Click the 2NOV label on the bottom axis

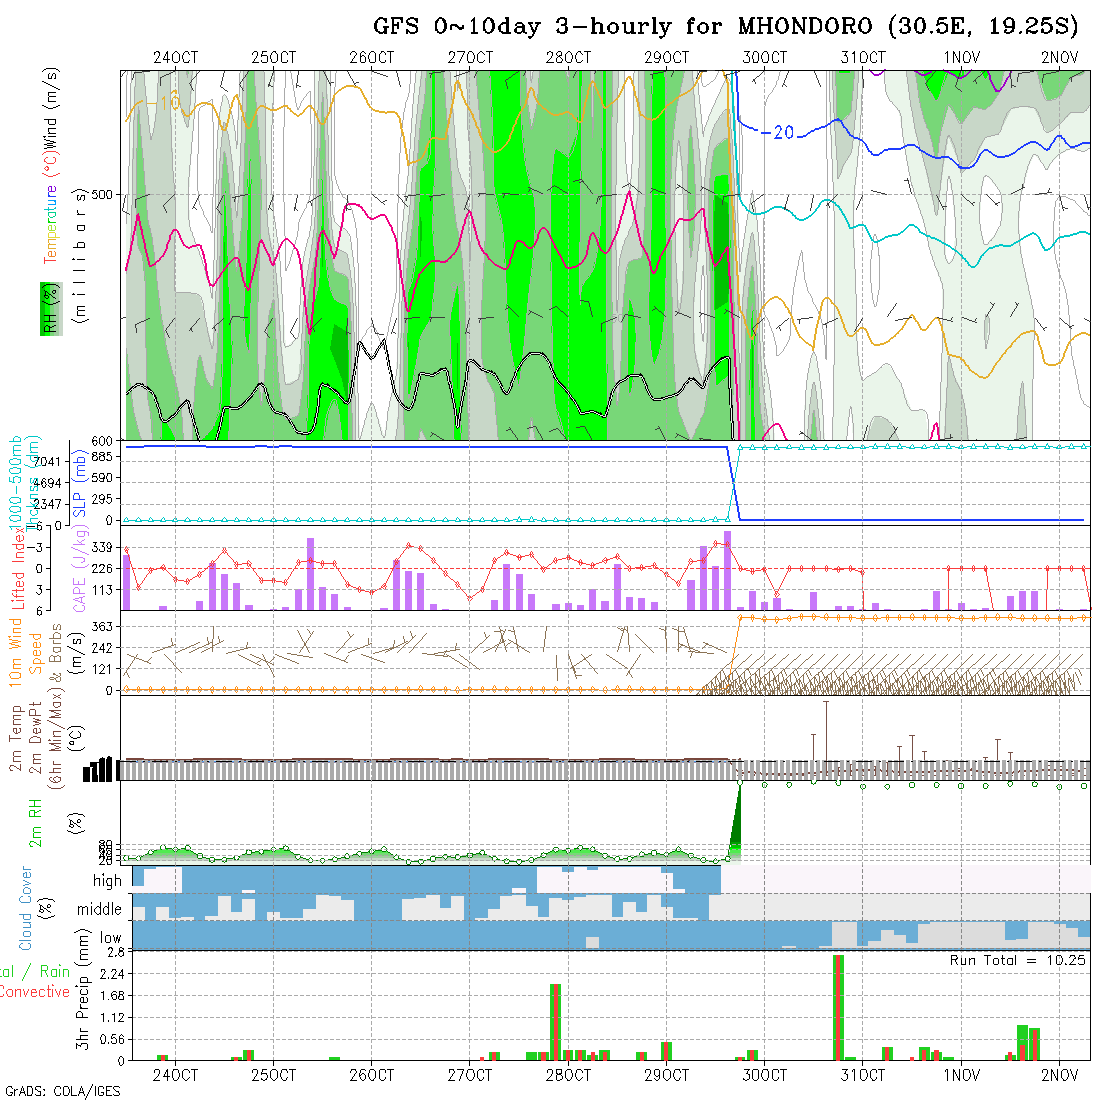click(x=1059, y=1075)
